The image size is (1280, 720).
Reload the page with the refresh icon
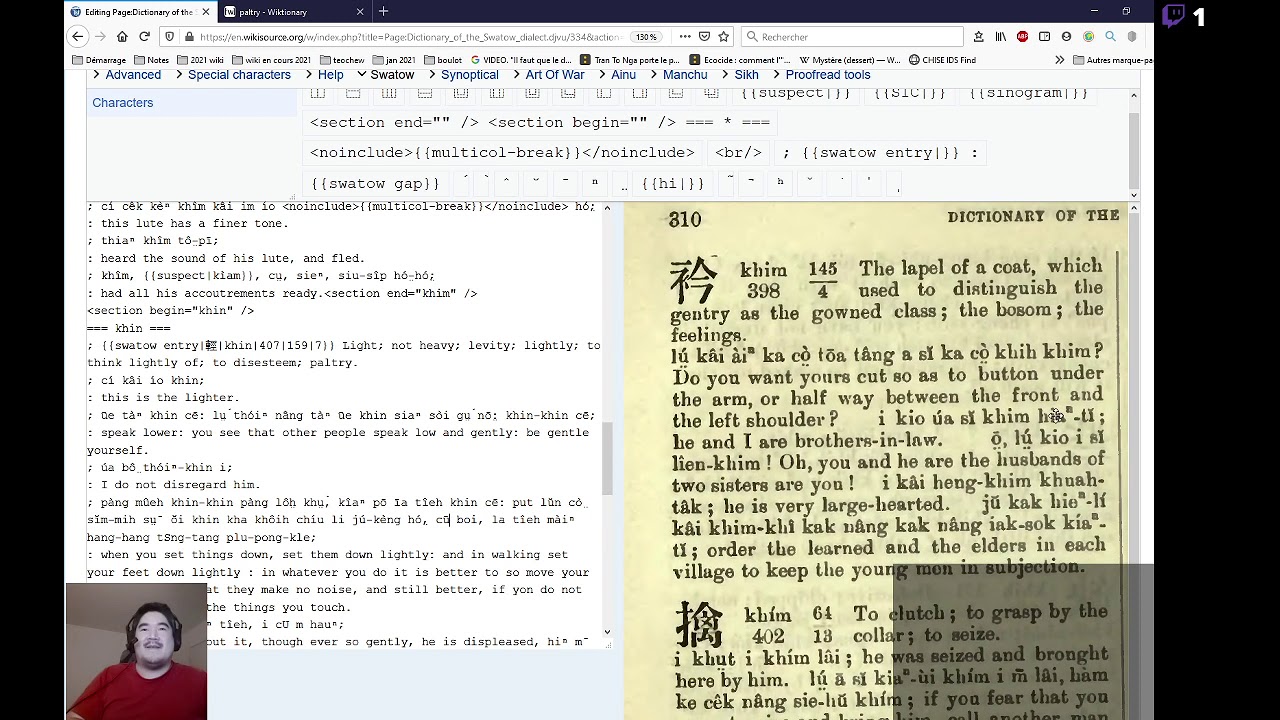144,37
